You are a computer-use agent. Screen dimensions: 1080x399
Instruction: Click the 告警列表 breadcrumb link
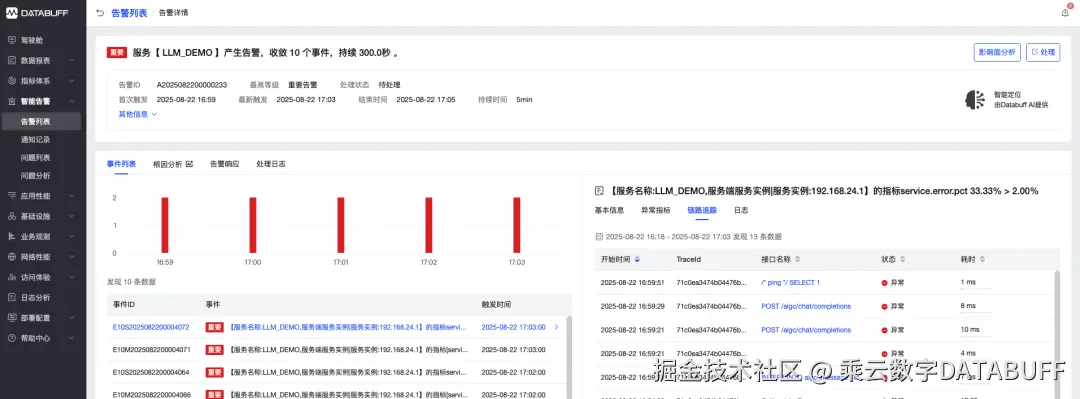129,12
